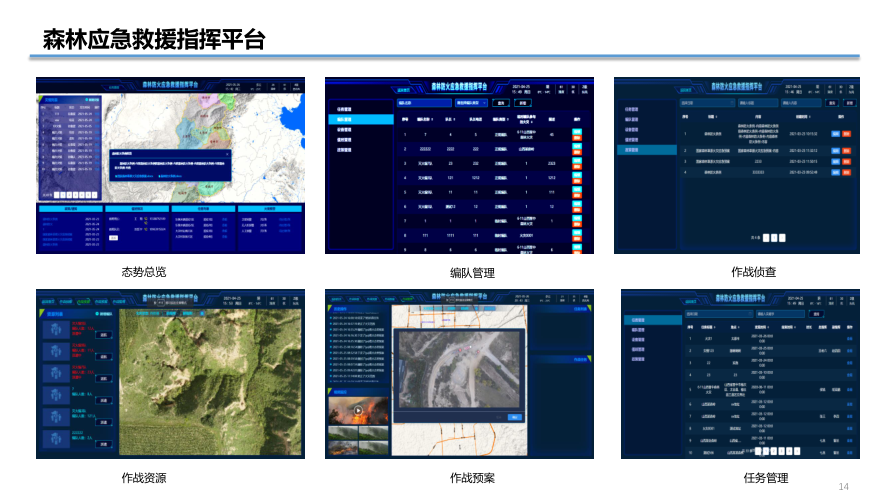Click the blue edit icon in 作战侦查's first row
Image resolution: width=886 pixels, height=494 pixels.
834,133
